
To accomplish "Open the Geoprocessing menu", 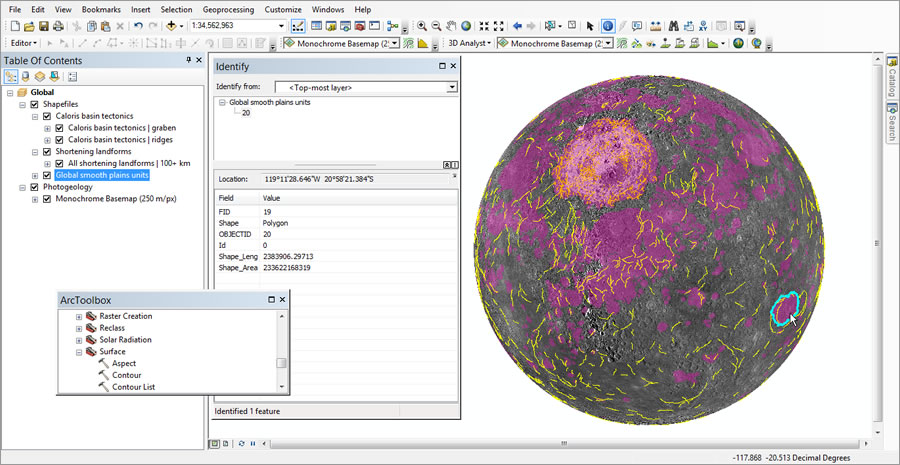I will pos(228,9).
